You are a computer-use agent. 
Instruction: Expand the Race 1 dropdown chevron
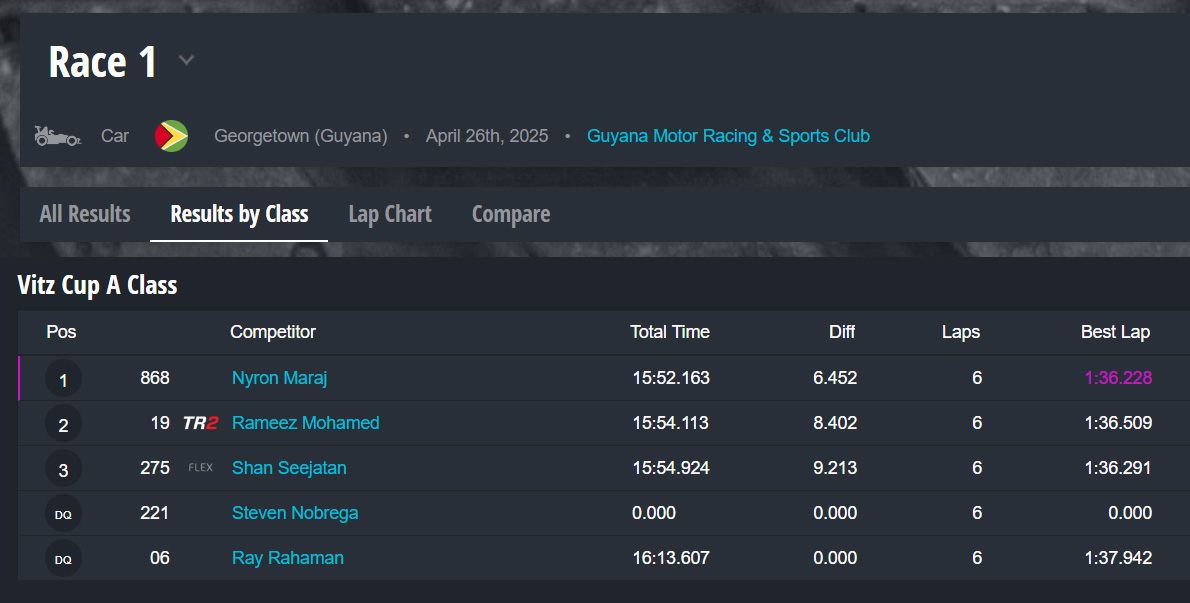tap(186, 61)
